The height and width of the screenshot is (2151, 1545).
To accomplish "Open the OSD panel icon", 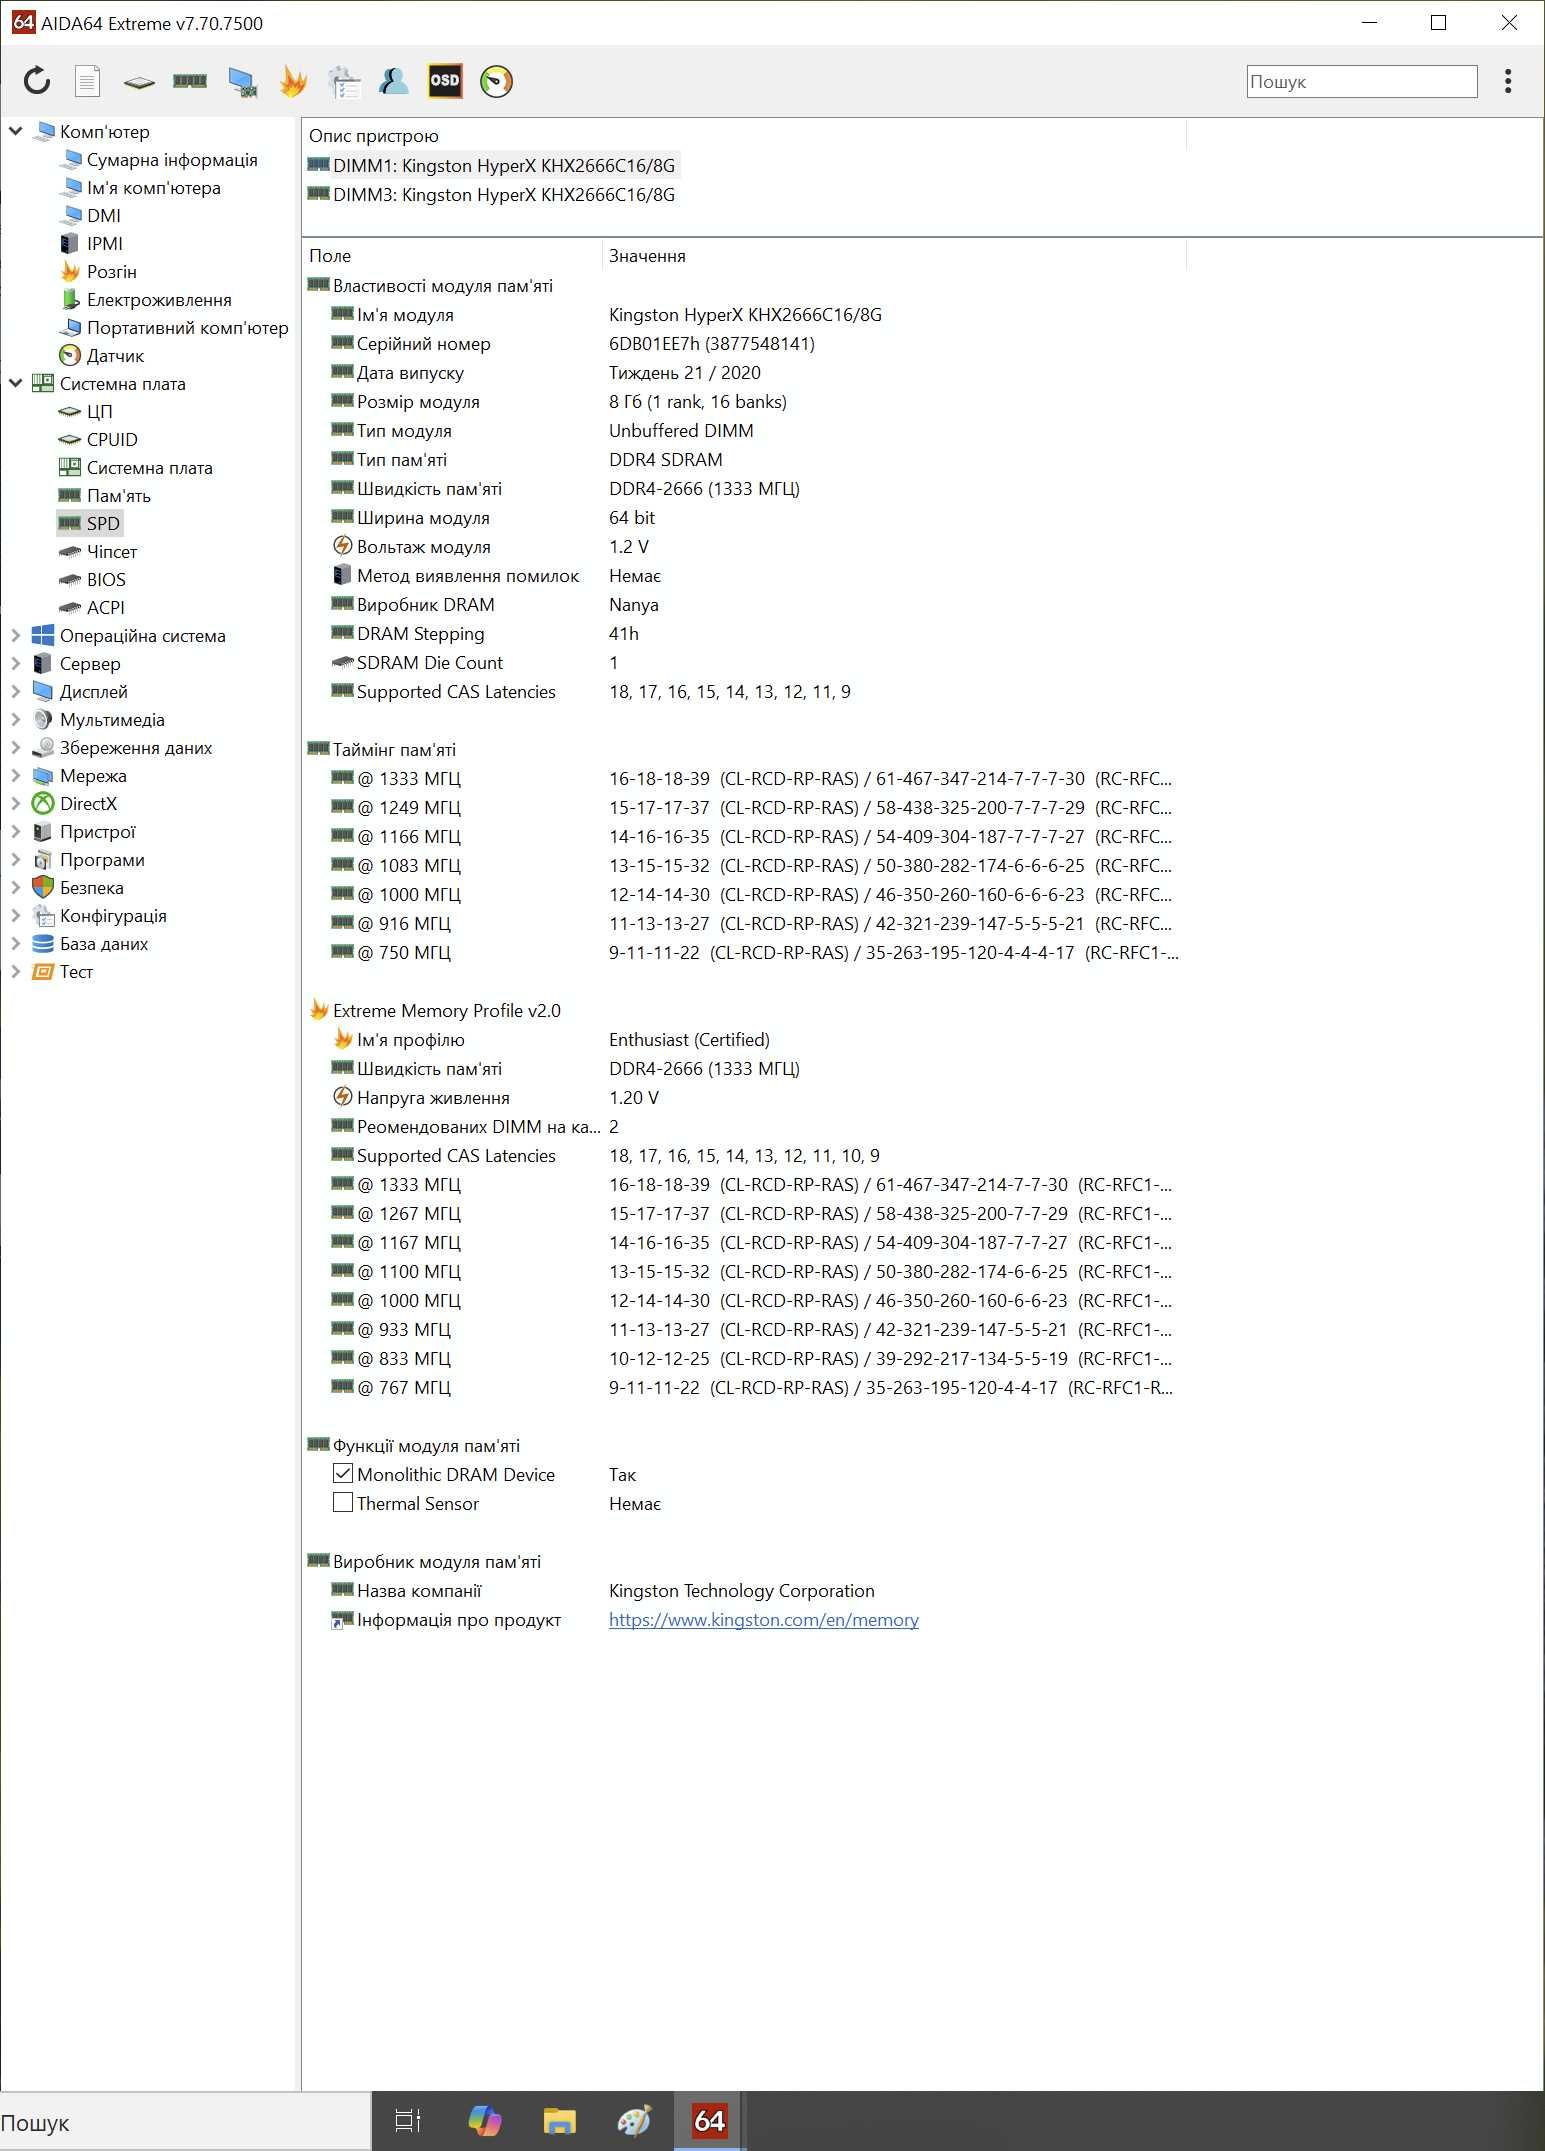I will 445,81.
